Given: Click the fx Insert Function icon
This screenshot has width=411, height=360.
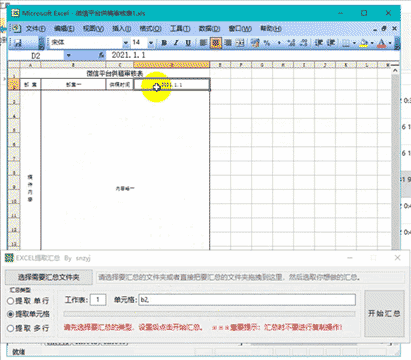Looking at the screenshot, I should pyautogui.click(x=101, y=55).
